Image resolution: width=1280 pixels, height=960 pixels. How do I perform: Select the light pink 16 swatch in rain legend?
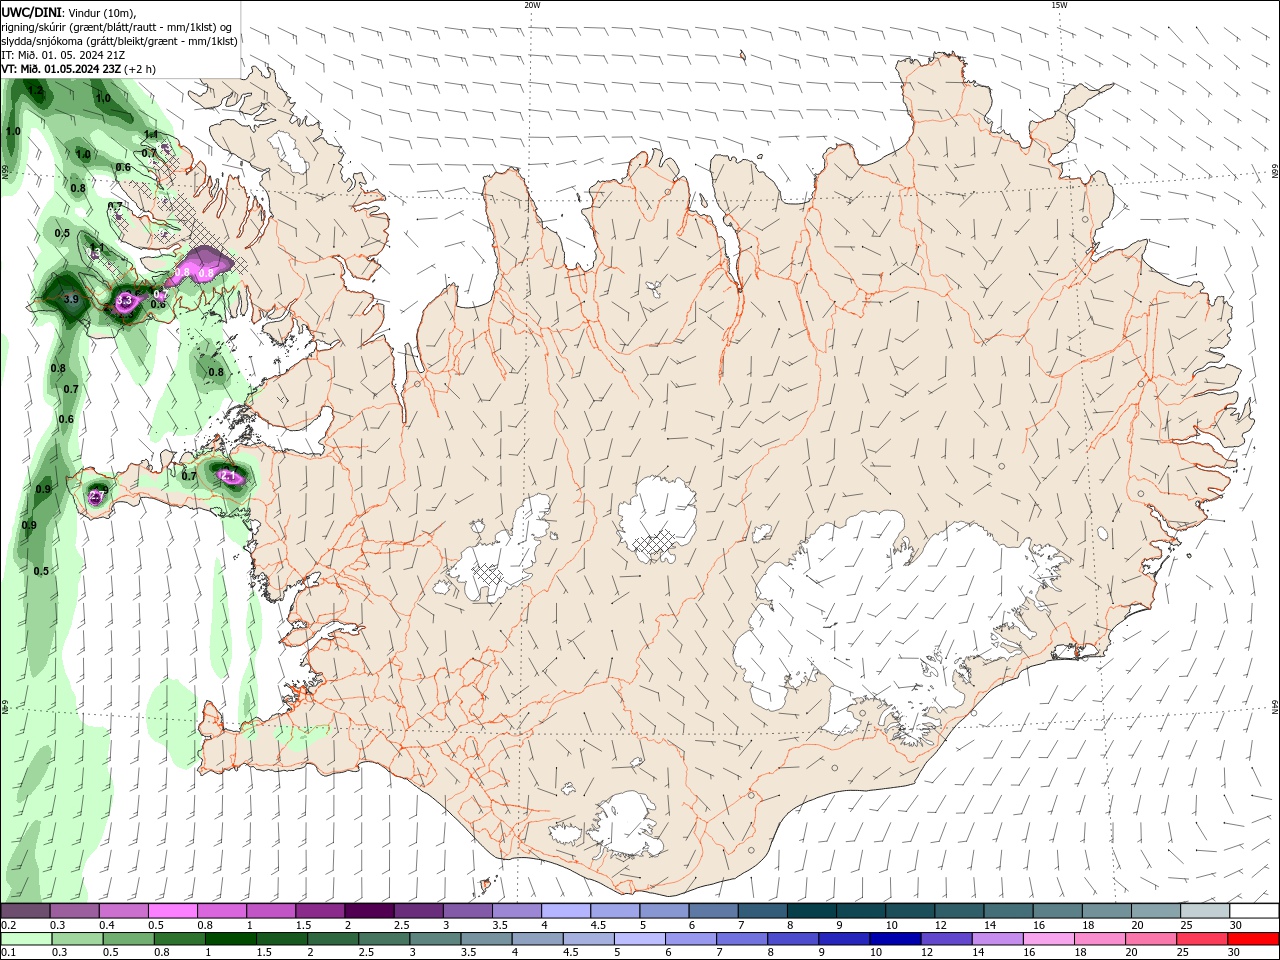coord(1048,939)
